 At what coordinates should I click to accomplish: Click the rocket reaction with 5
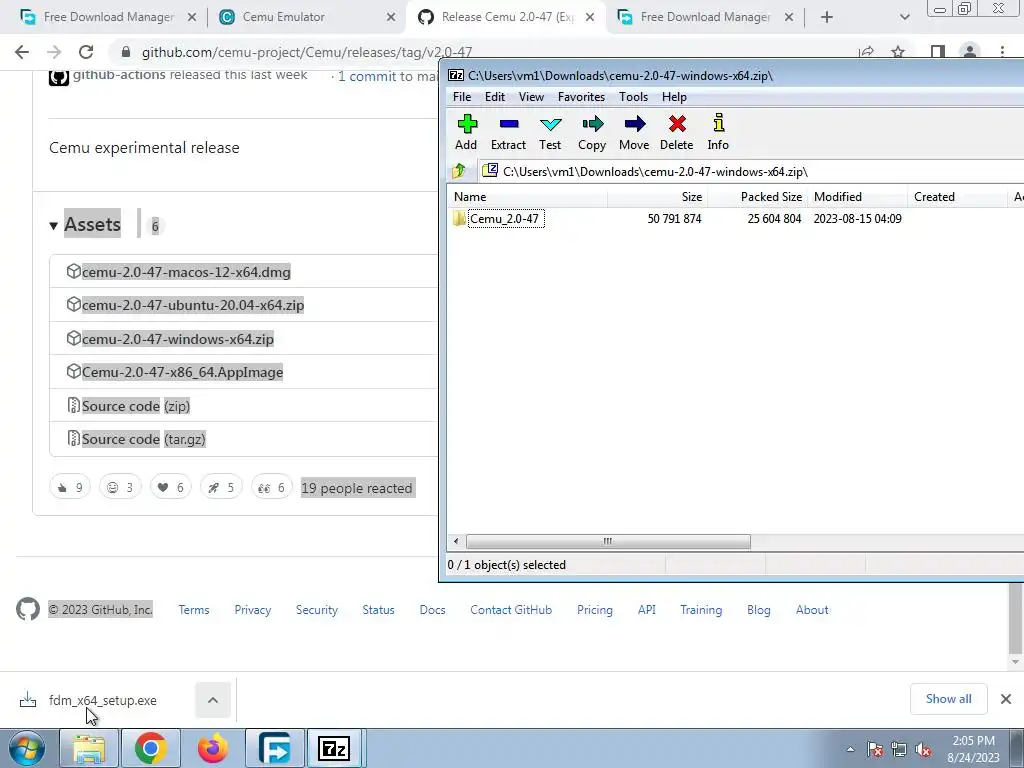pos(221,487)
